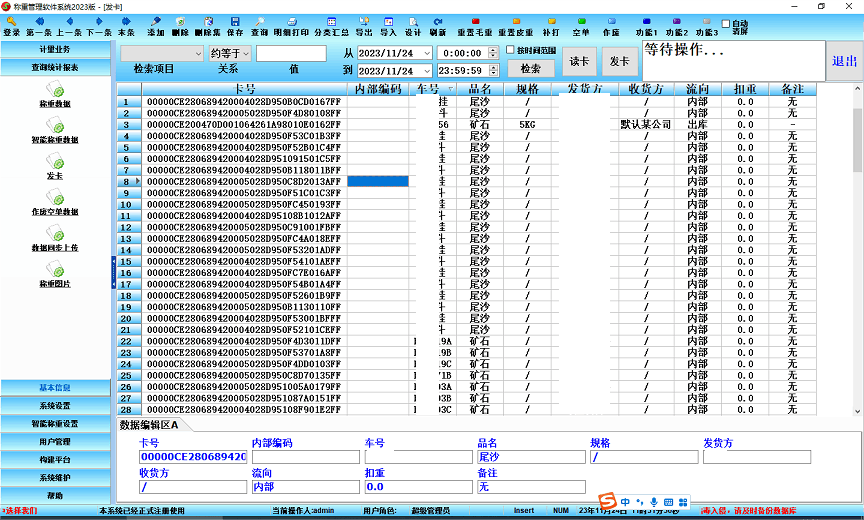Click the 添加 (Add) toolbar icon

pos(155,26)
